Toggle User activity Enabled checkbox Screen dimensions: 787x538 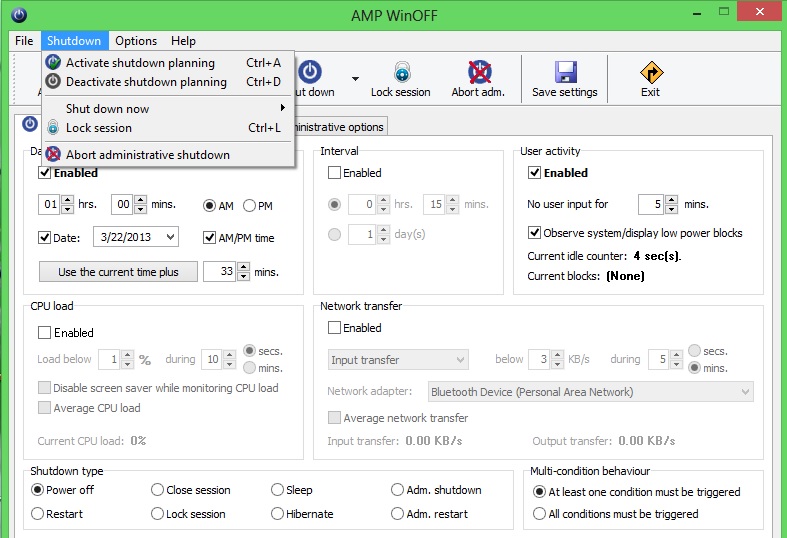pos(535,173)
